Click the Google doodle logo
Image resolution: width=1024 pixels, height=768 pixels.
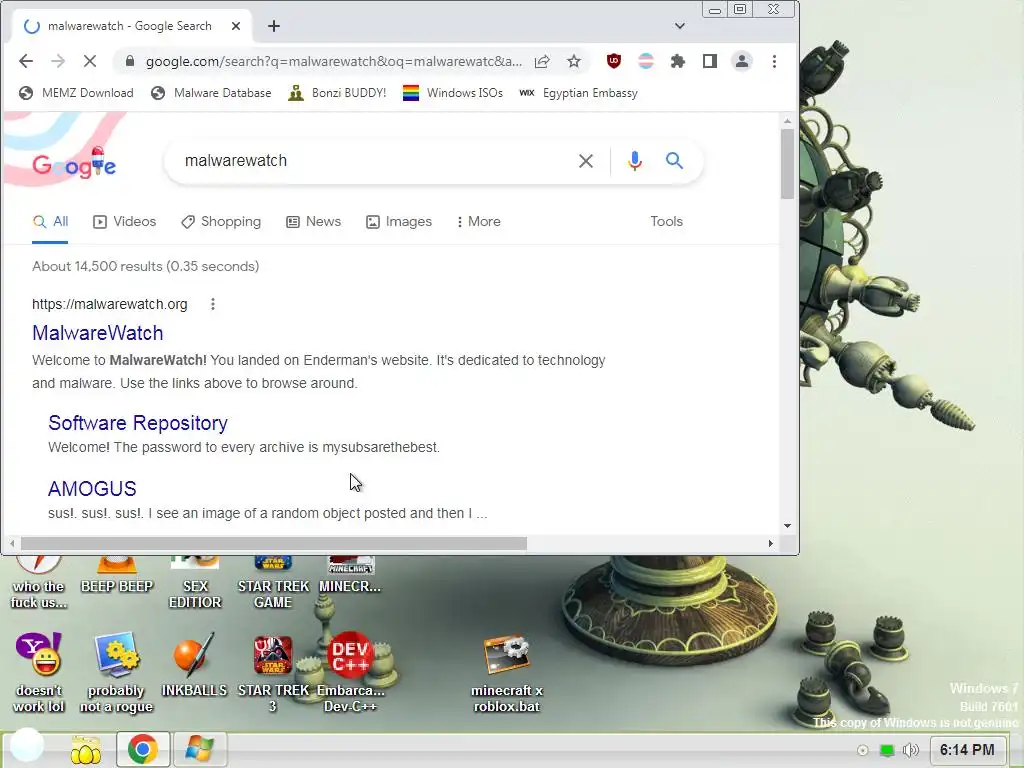click(x=74, y=162)
